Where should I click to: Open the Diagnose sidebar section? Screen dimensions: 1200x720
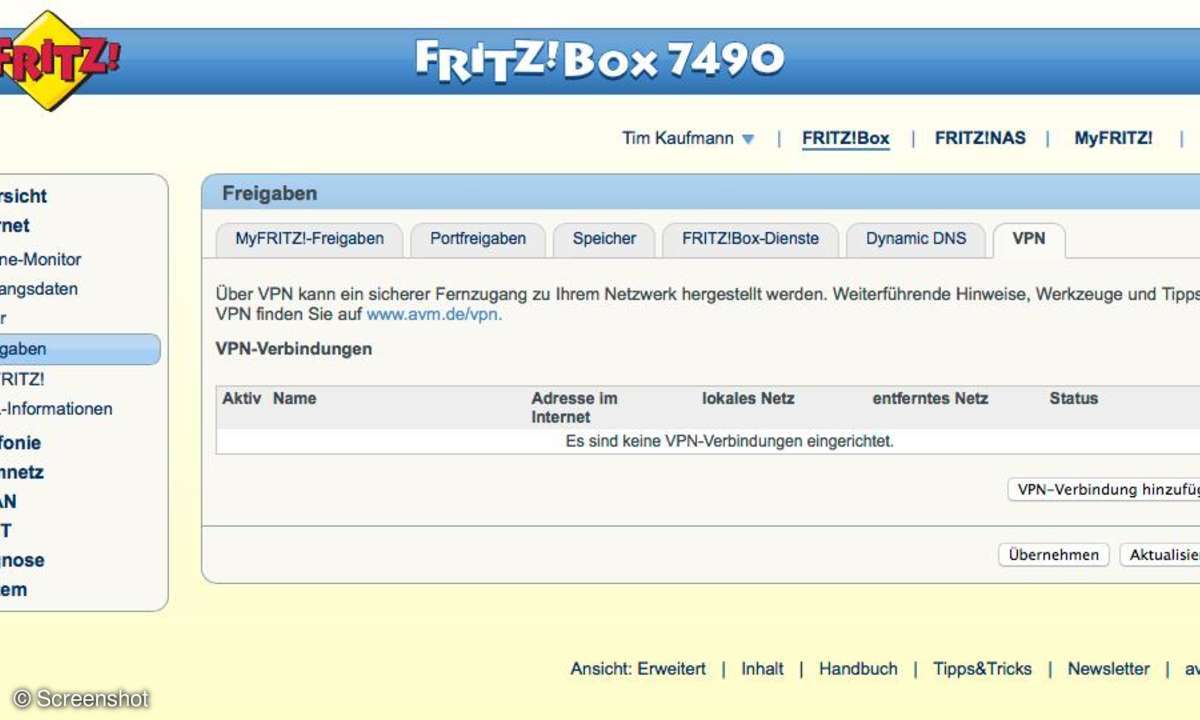[22, 560]
